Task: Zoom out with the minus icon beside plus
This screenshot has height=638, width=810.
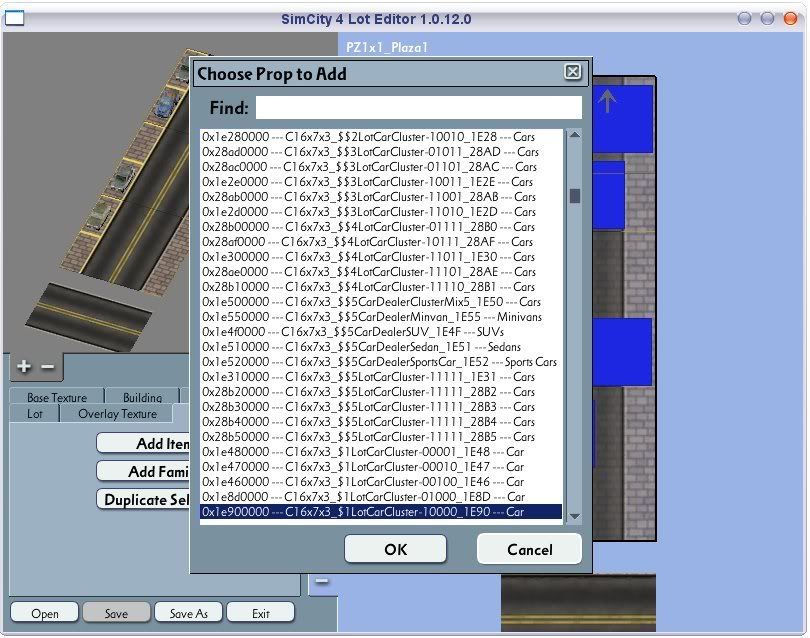Action: point(48,366)
